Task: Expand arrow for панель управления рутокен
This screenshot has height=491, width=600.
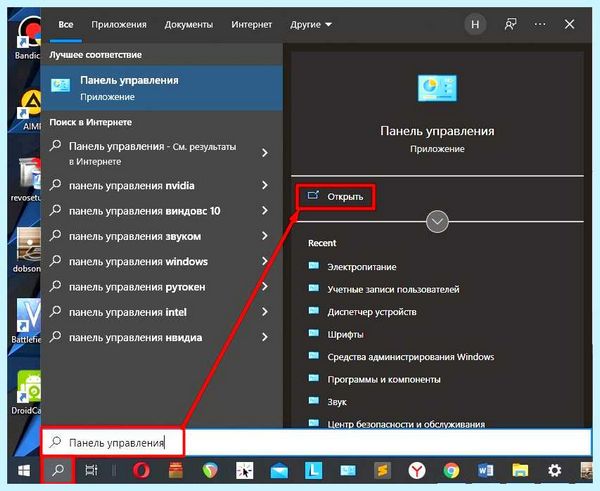Action: coord(265,287)
